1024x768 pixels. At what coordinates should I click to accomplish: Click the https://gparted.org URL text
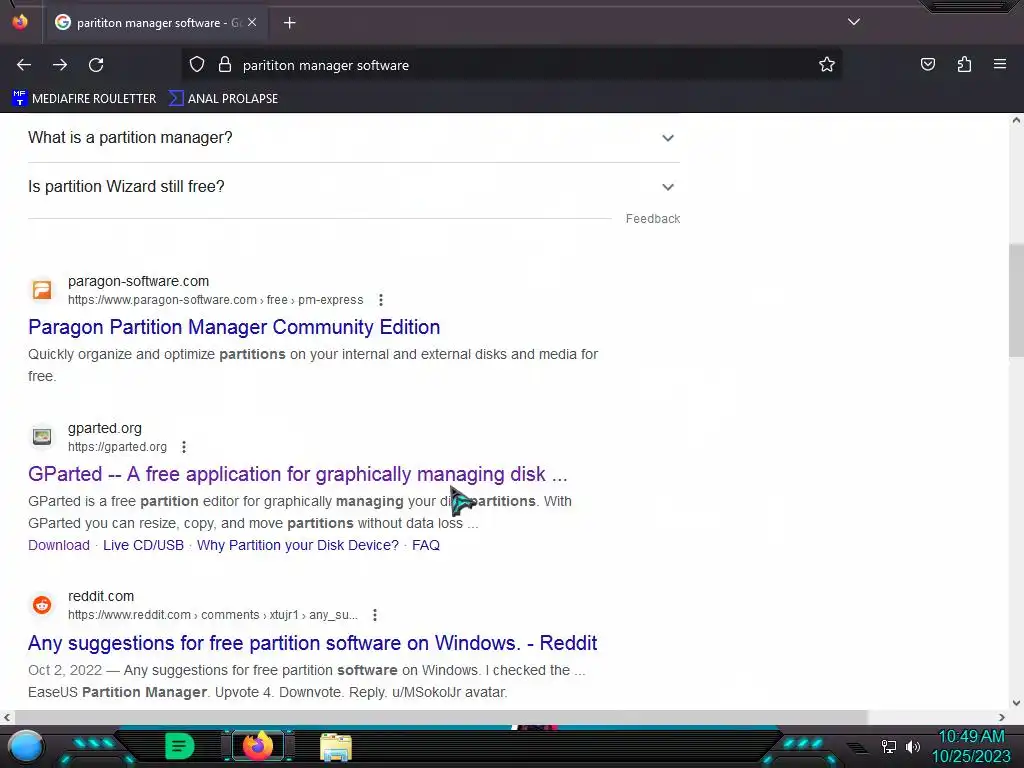coord(118,447)
